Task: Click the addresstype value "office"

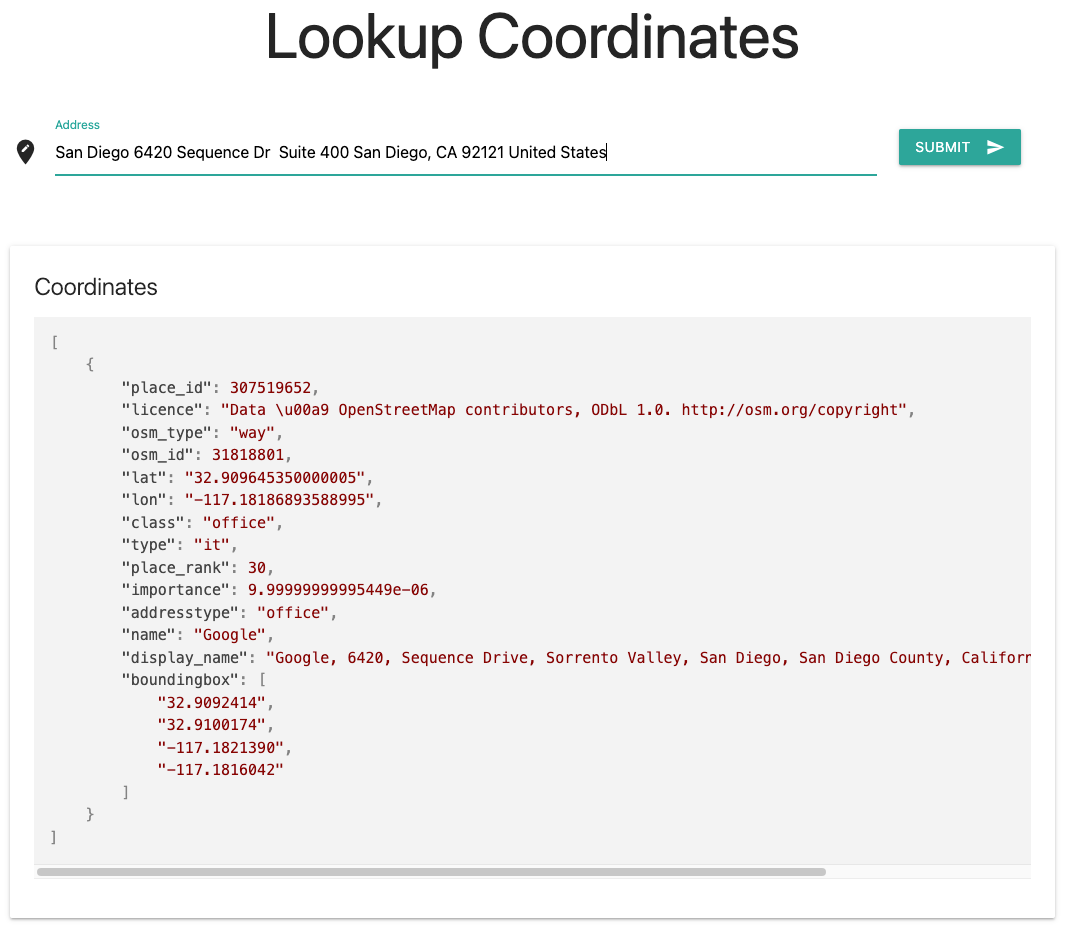Action: point(294,611)
